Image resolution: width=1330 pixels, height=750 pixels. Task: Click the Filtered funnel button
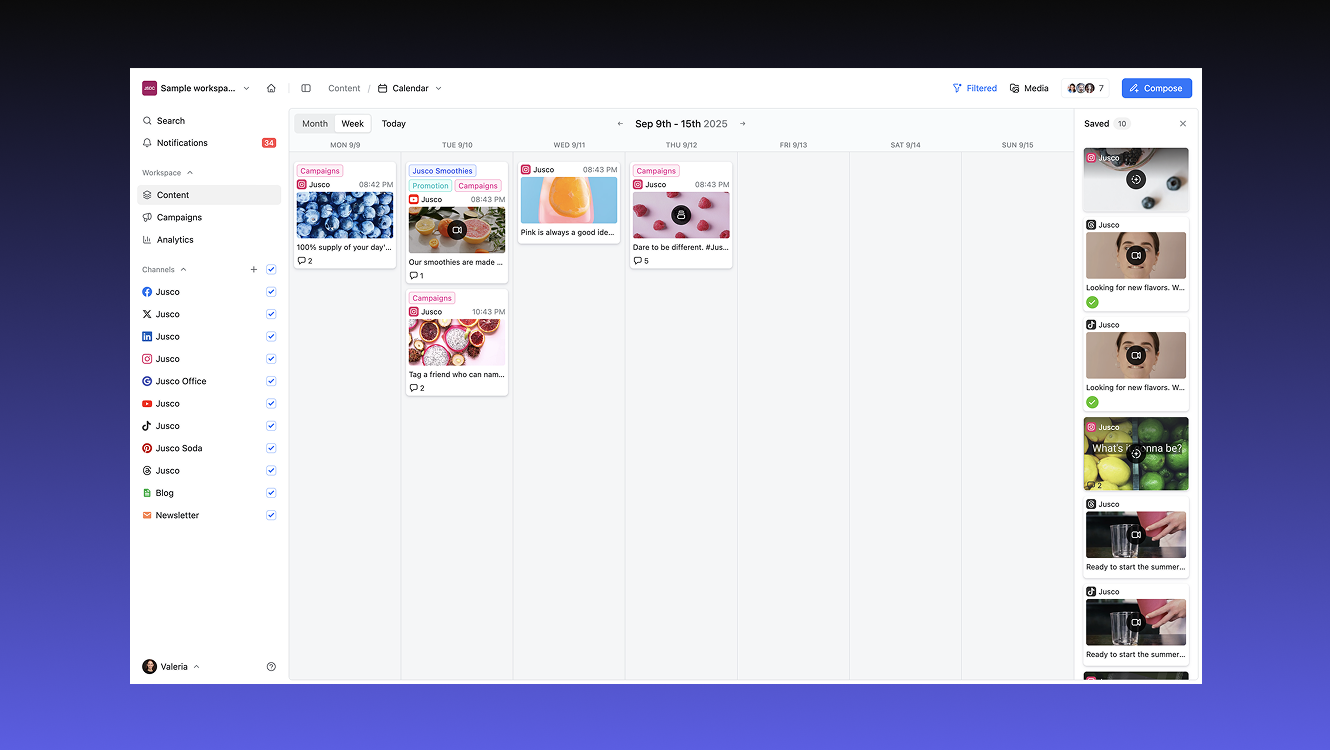click(x=975, y=88)
